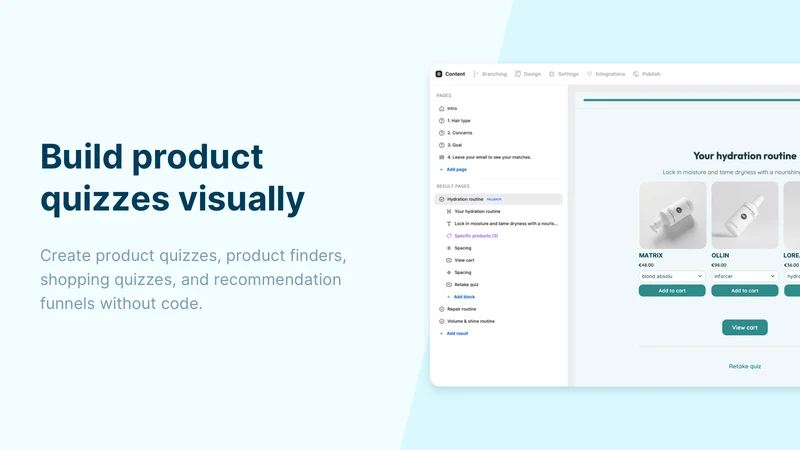Click the MATRIX product image
Image resolution: width=800 pixels, height=450 pixels.
(x=672, y=215)
